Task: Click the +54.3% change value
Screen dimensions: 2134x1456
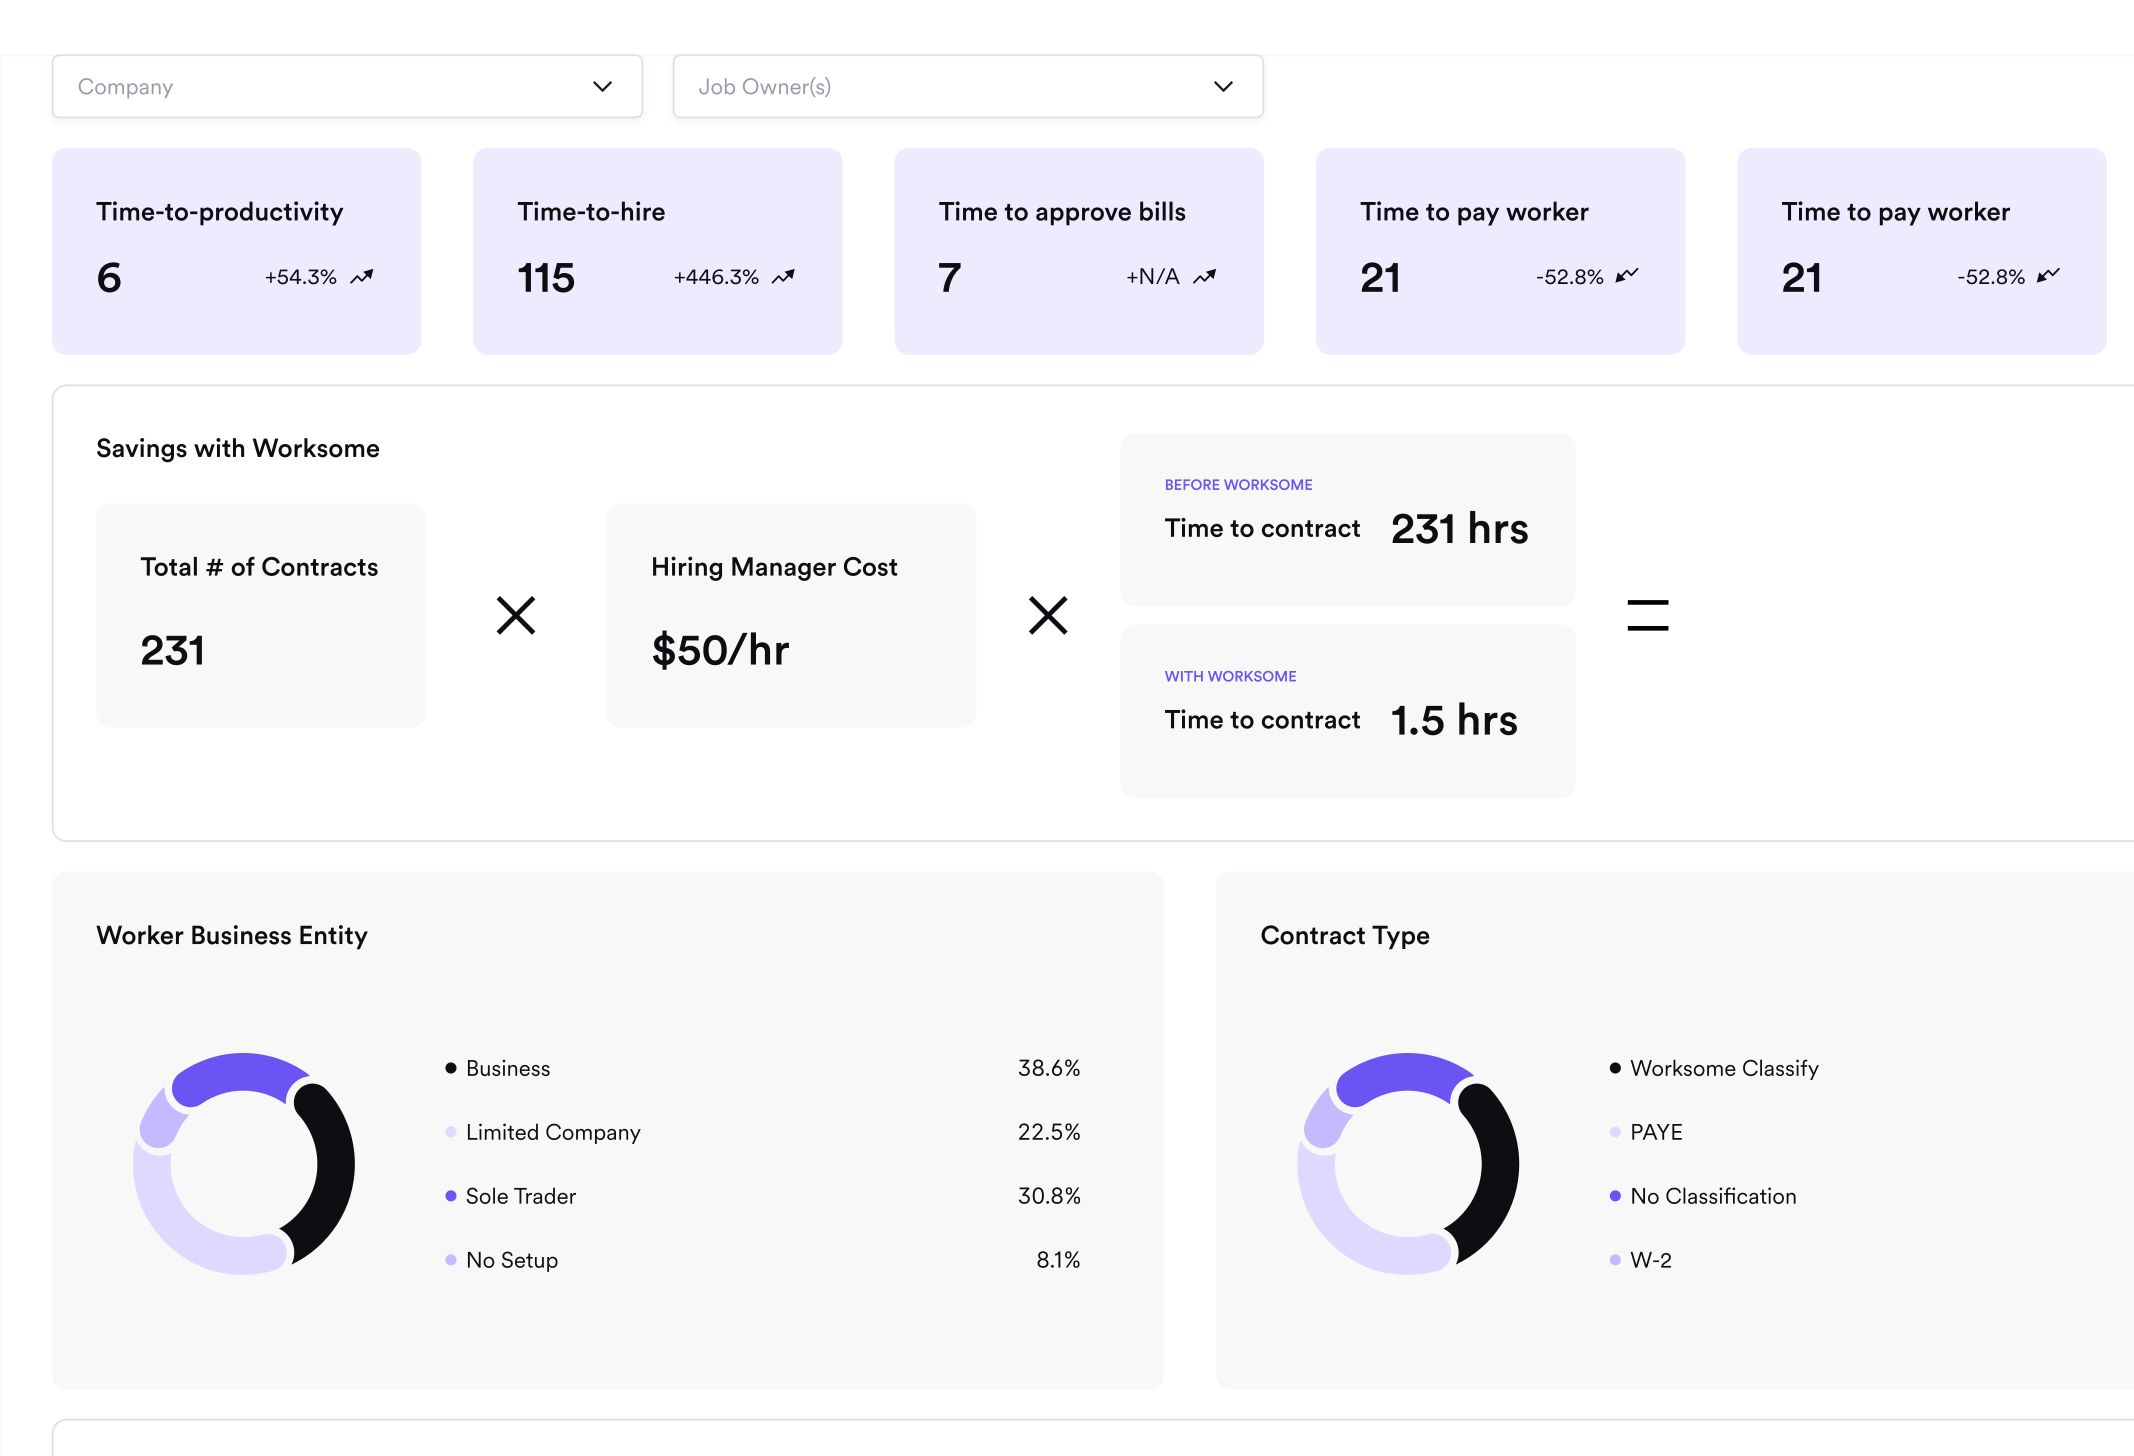Action: pos(300,277)
